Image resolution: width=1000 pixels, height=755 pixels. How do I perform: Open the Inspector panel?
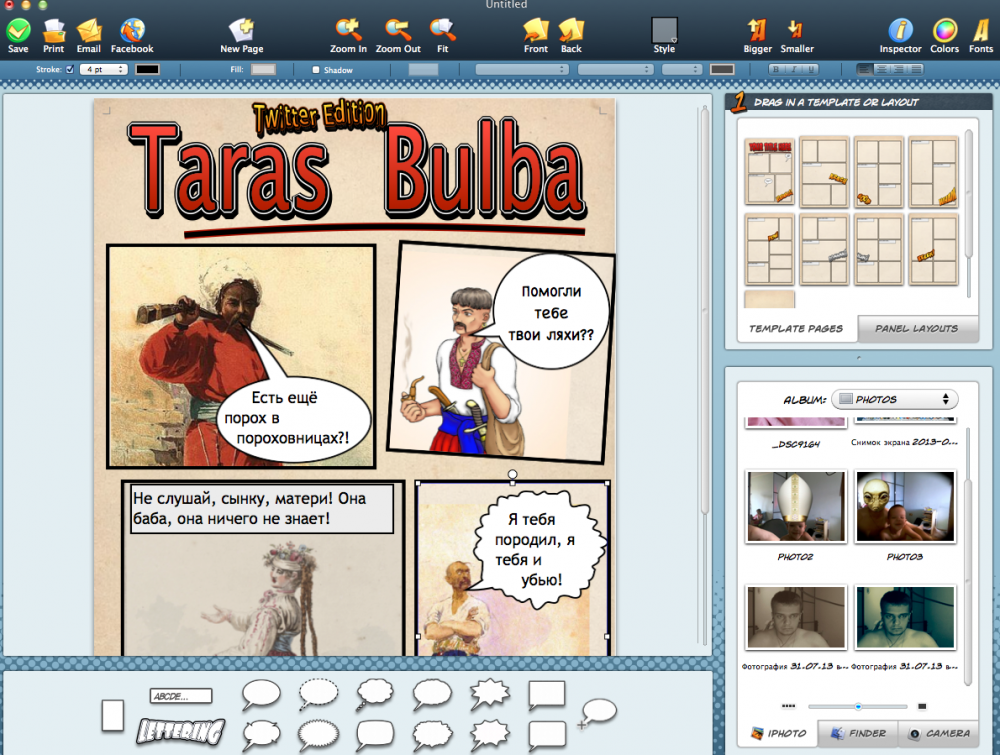coord(901,30)
